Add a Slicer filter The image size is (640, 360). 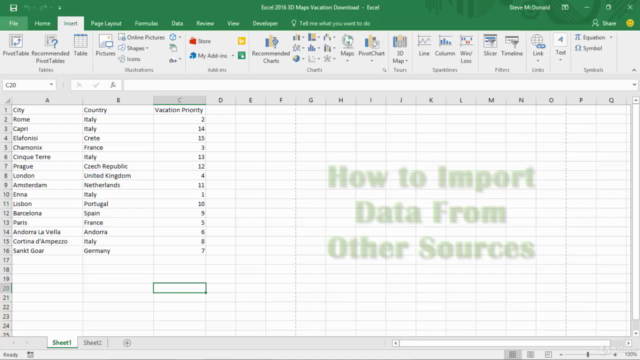[x=490, y=45]
